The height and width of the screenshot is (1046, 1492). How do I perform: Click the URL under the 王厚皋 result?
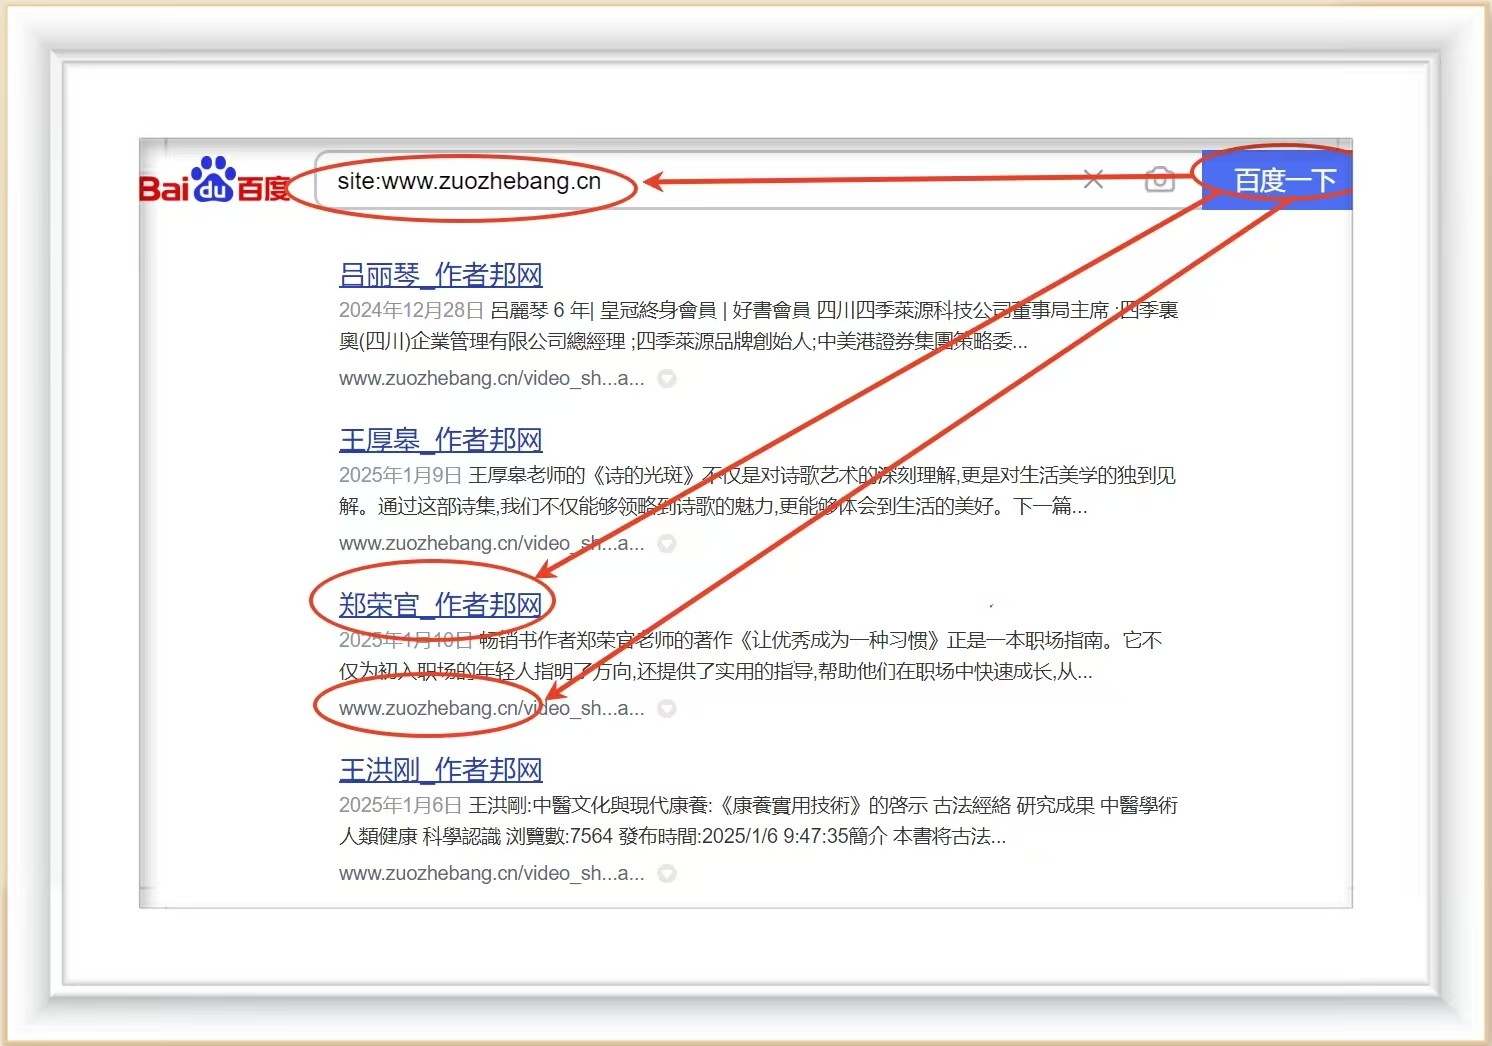(x=491, y=544)
